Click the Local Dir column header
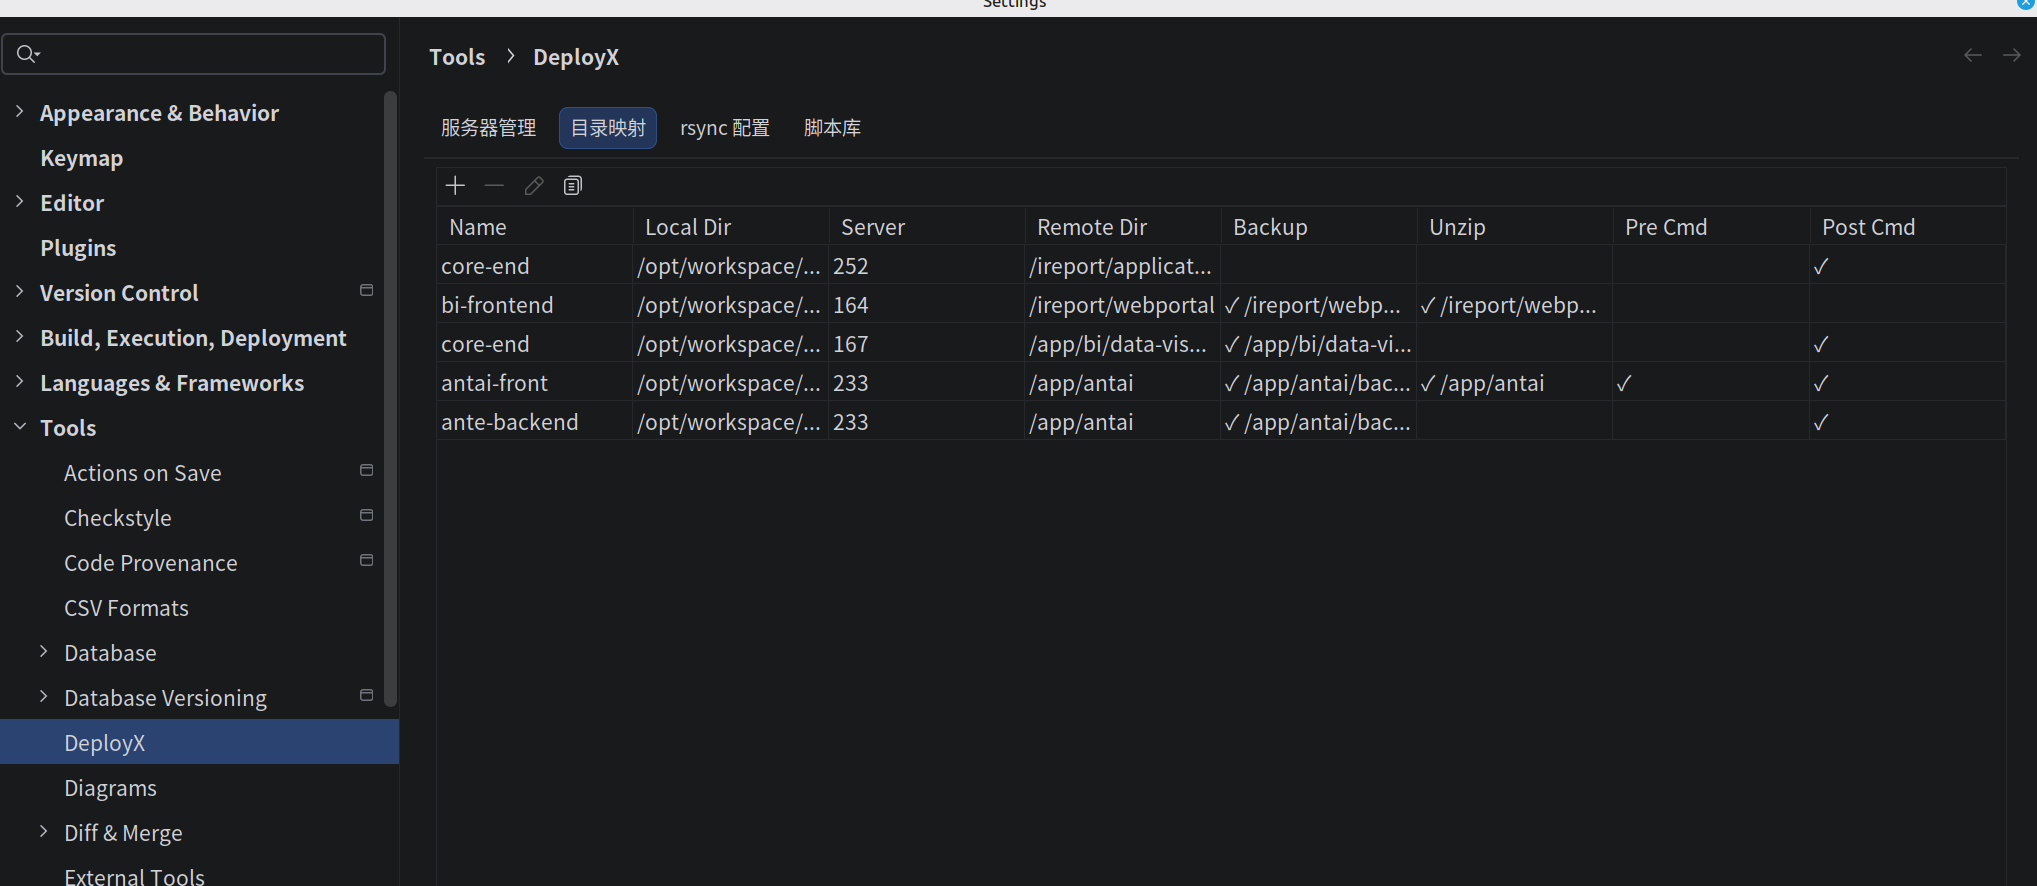Image resolution: width=2037 pixels, height=886 pixels. click(x=731, y=227)
